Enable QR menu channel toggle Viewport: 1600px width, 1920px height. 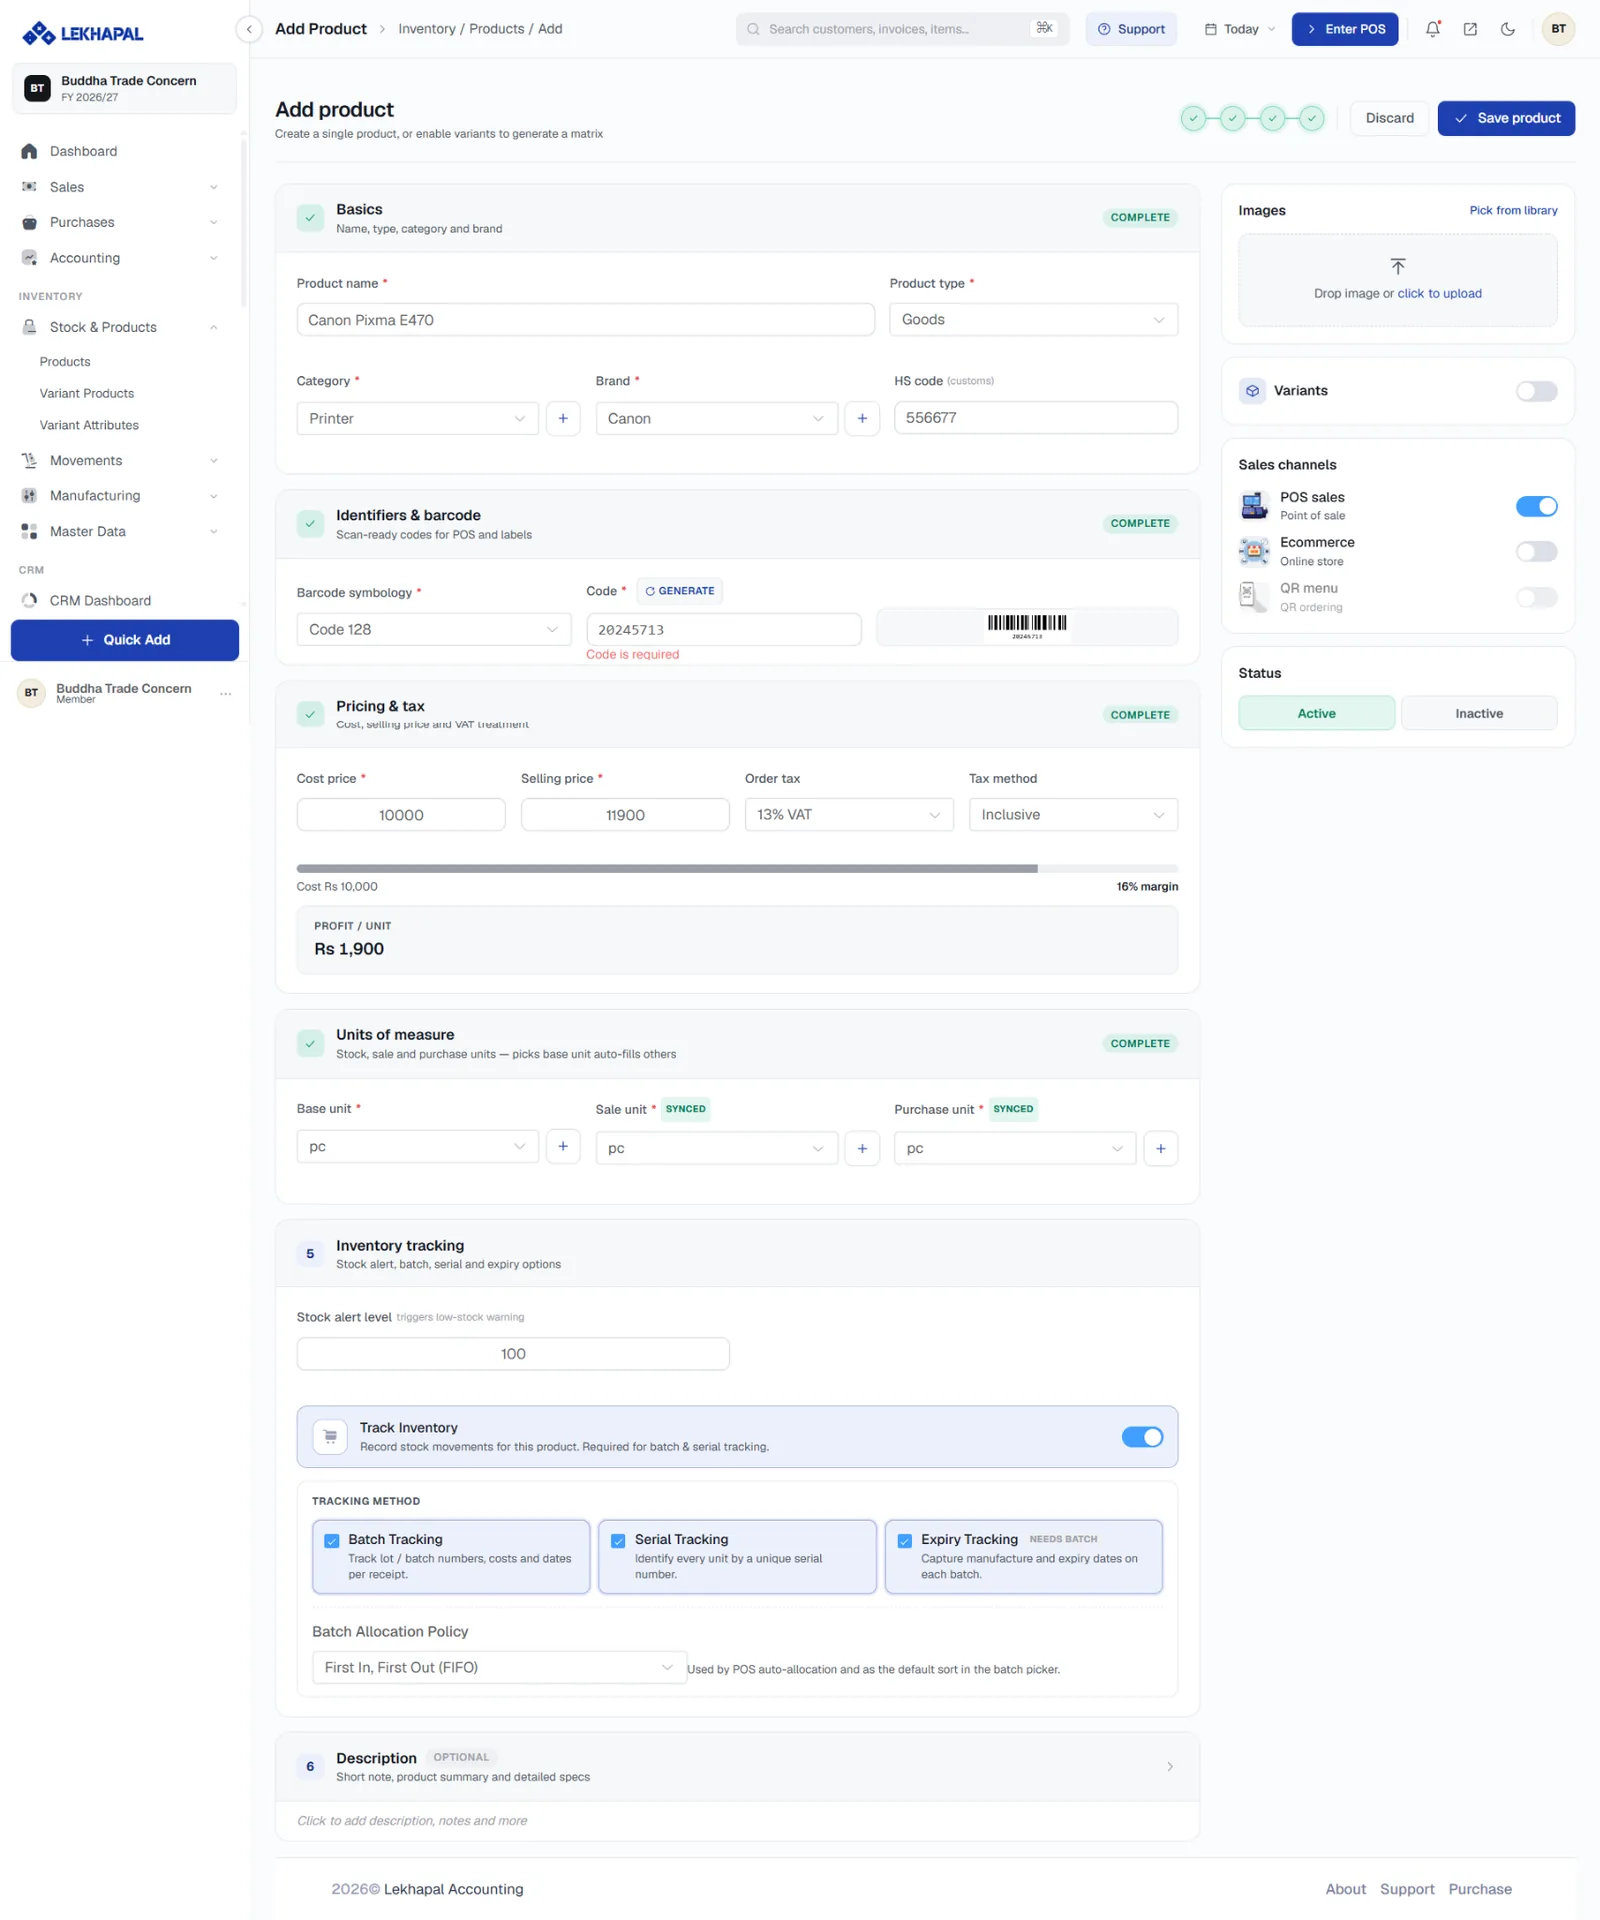pos(1536,597)
